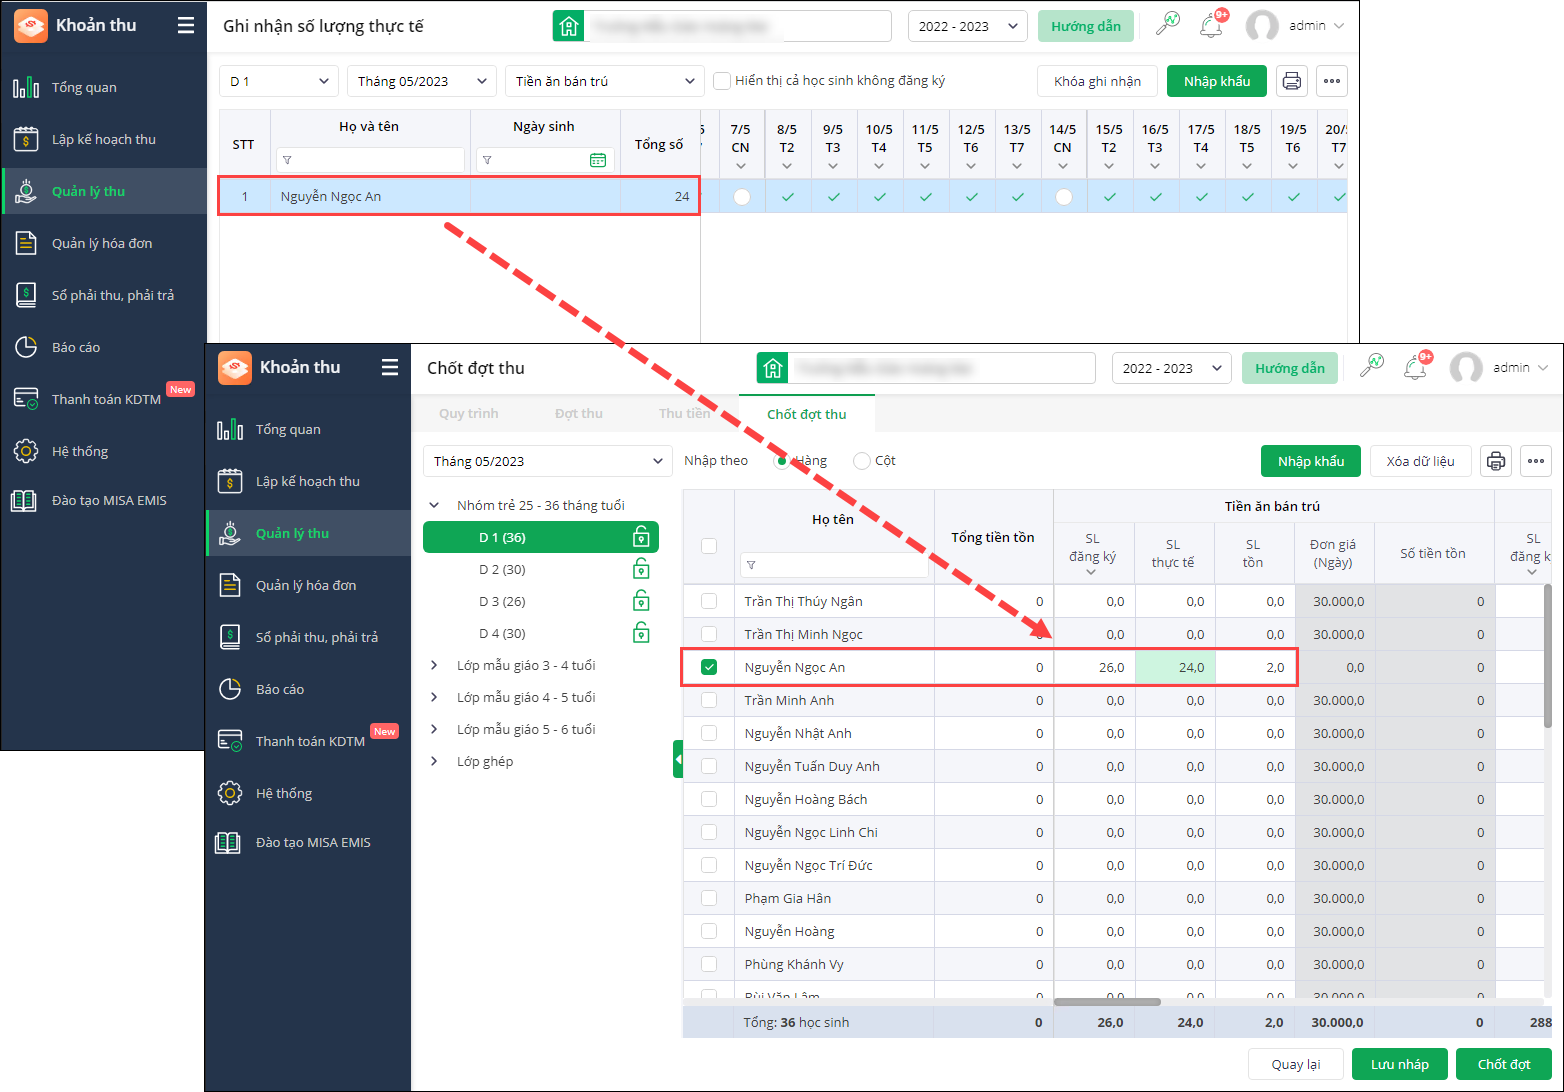The height and width of the screenshot is (1092, 1564).
Task: Open the admin account menu in Chốt đợt thu window
Action: (1500, 368)
